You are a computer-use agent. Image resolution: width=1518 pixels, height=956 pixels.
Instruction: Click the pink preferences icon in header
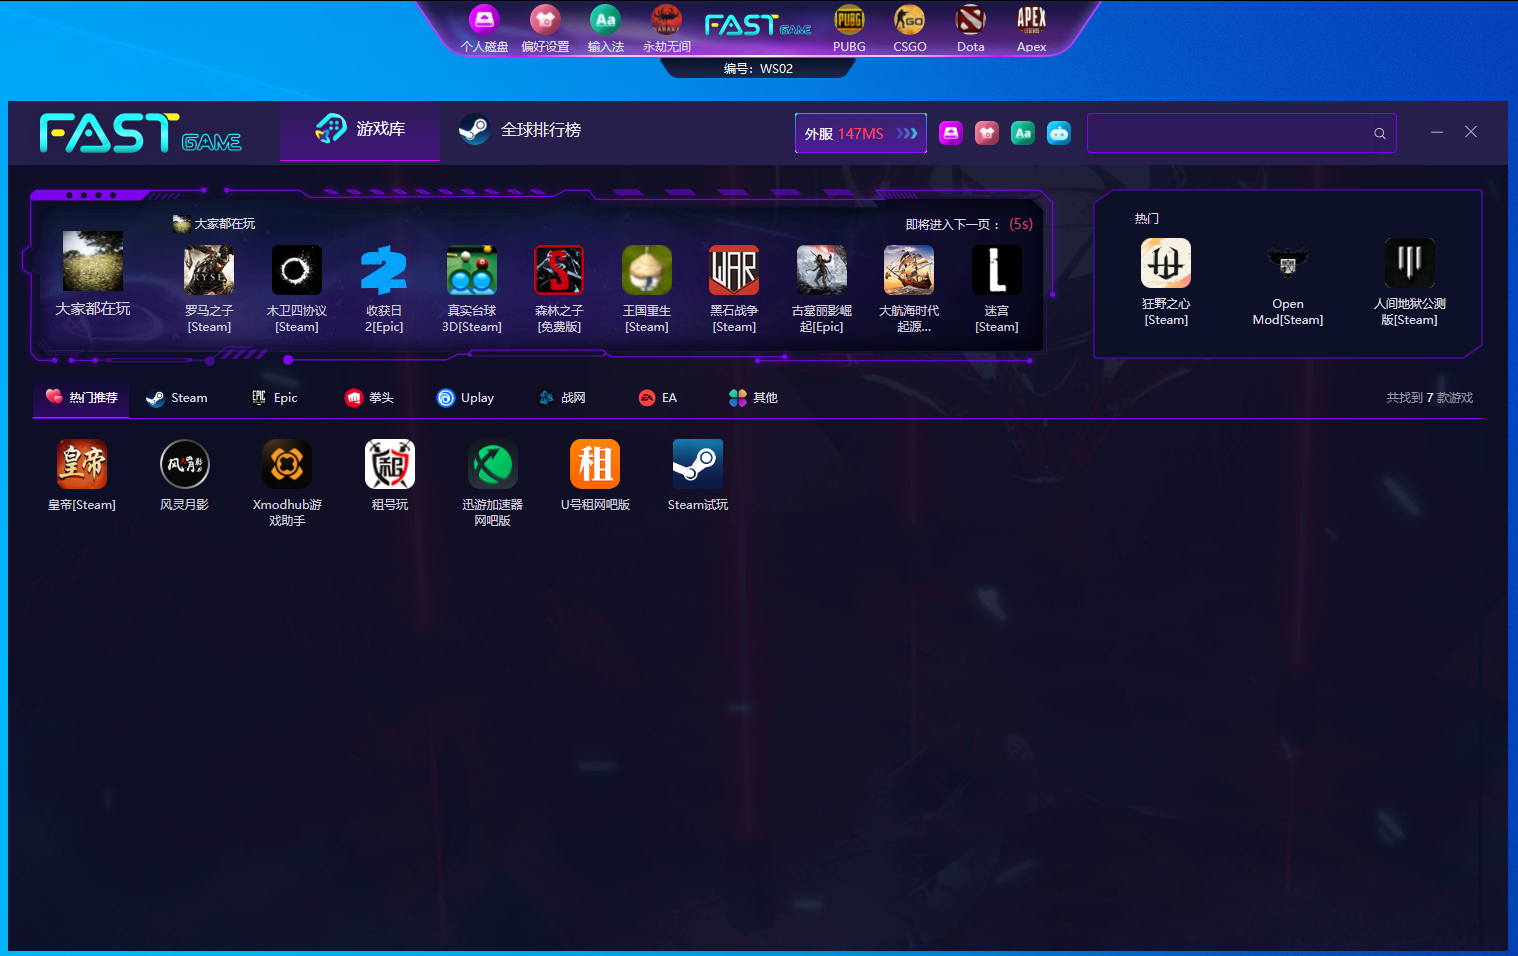point(987,133)
